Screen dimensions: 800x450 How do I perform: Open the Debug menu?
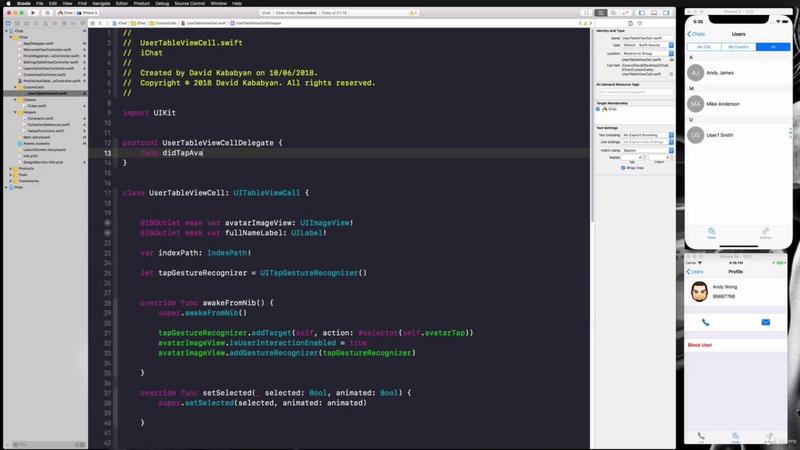click(162, 3)
